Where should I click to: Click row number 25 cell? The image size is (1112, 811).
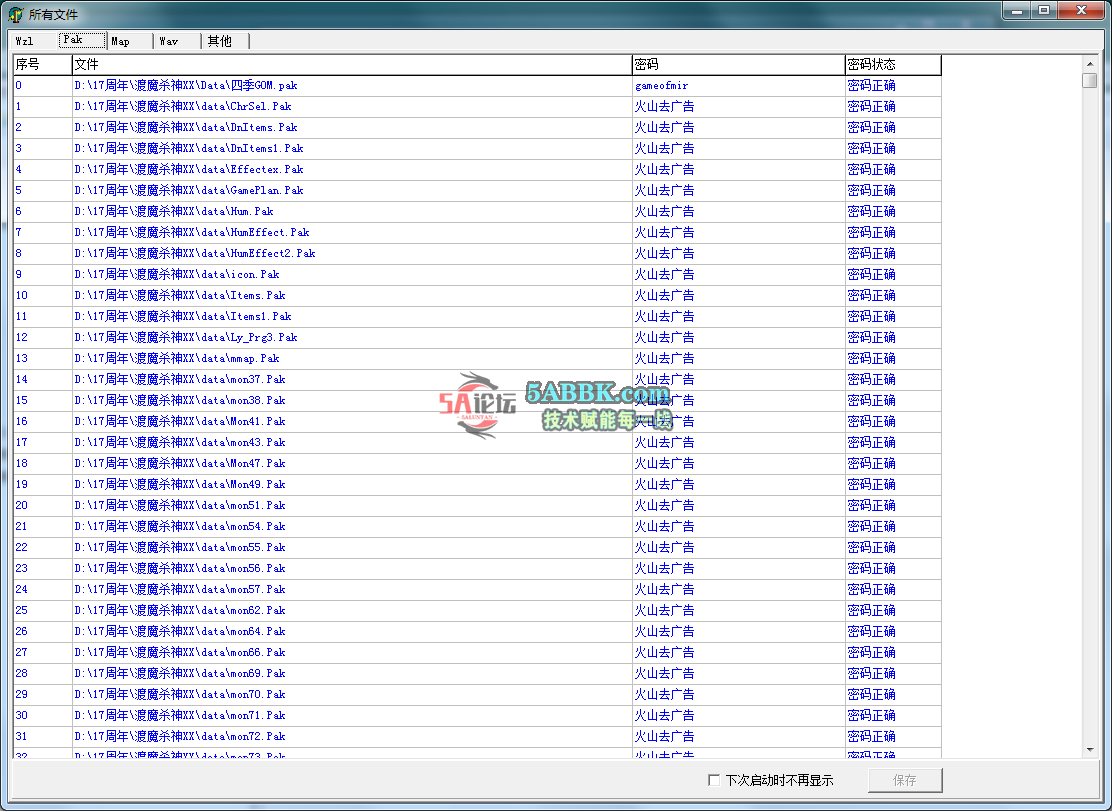pos(43,610)
